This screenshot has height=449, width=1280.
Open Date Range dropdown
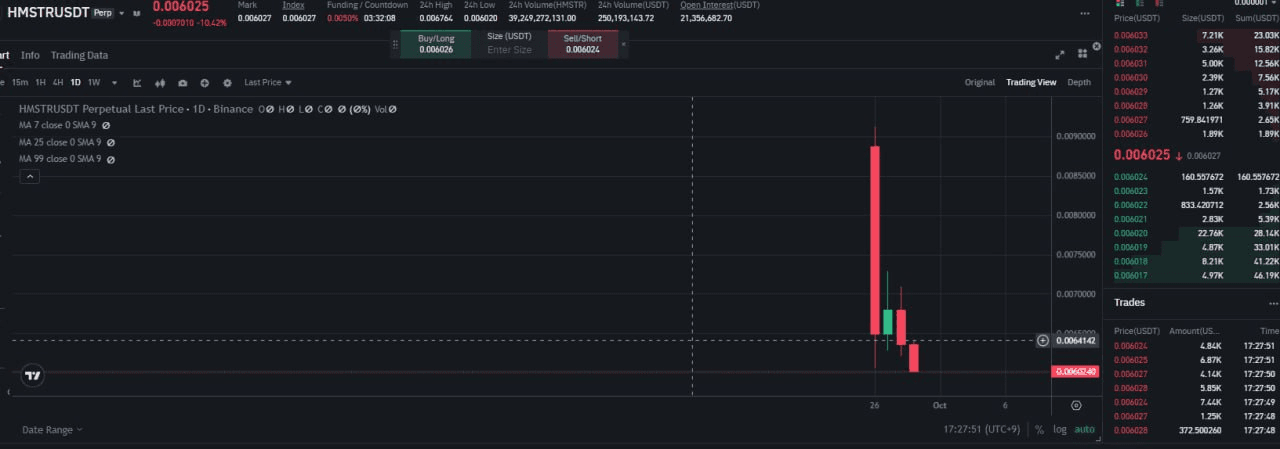point(52,429)
